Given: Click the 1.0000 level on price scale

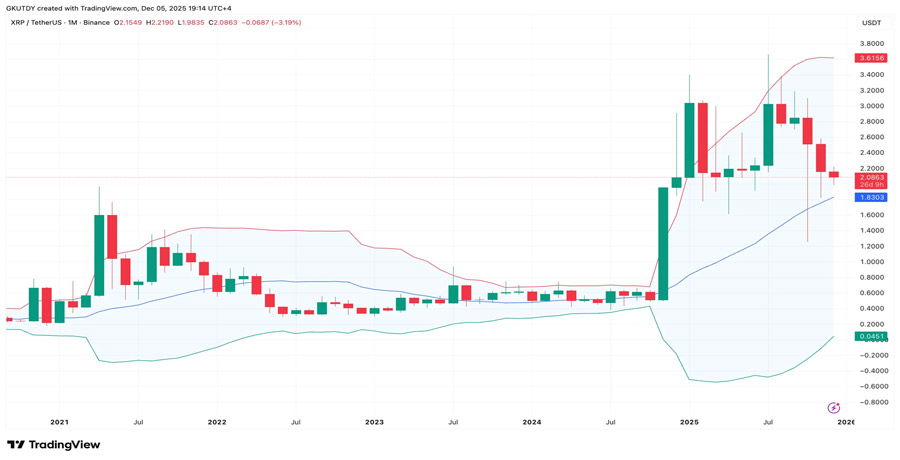Looking at the screenshot, I should [870, 262].
